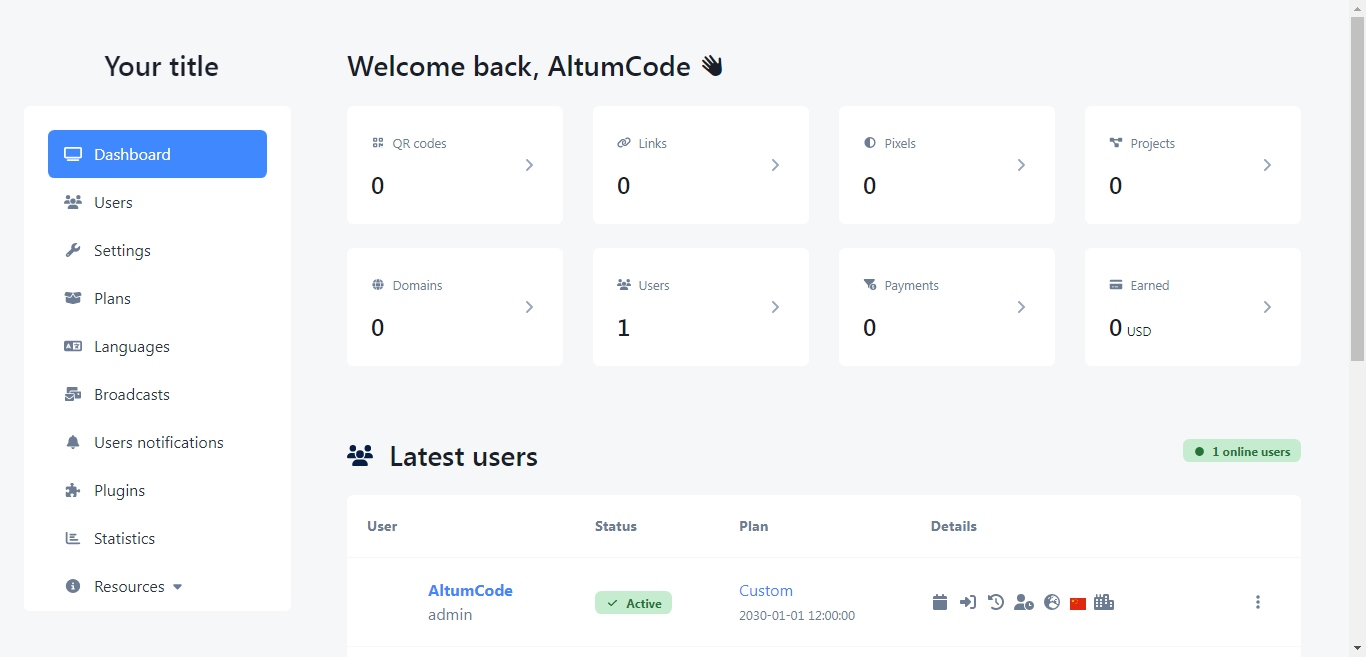Click the history clock icon in Details
1366x657 pixels.
click(996, 602)
